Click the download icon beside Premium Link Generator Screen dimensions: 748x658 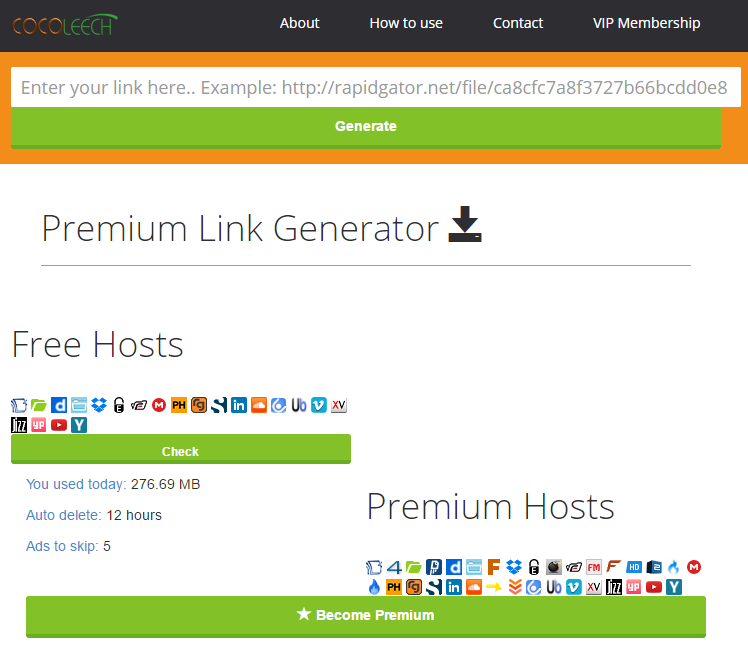coord(465,224)
